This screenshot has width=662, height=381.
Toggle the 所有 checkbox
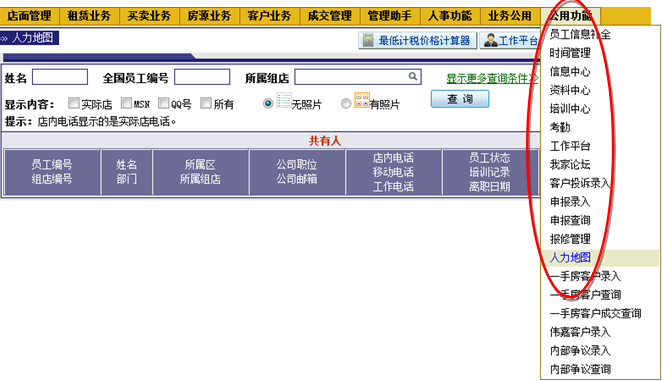click(206, 103)
